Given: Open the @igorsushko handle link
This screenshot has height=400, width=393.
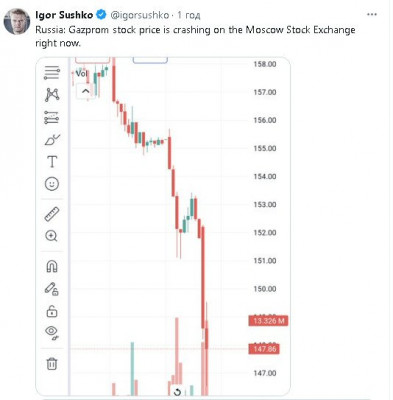Looking at the screenshot, I should 139,15.
